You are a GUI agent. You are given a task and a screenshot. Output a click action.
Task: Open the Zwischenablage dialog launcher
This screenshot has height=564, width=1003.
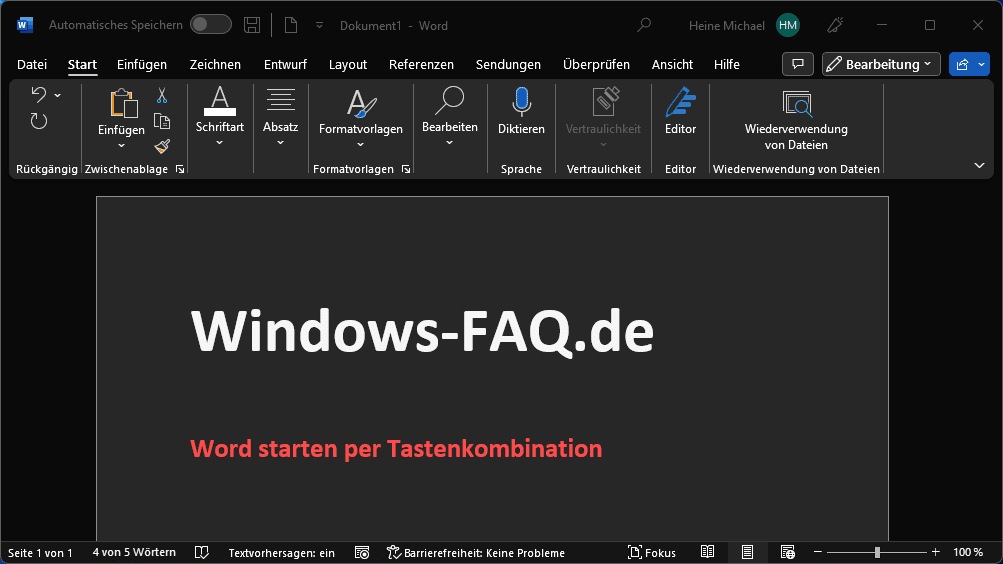[180, 169]
